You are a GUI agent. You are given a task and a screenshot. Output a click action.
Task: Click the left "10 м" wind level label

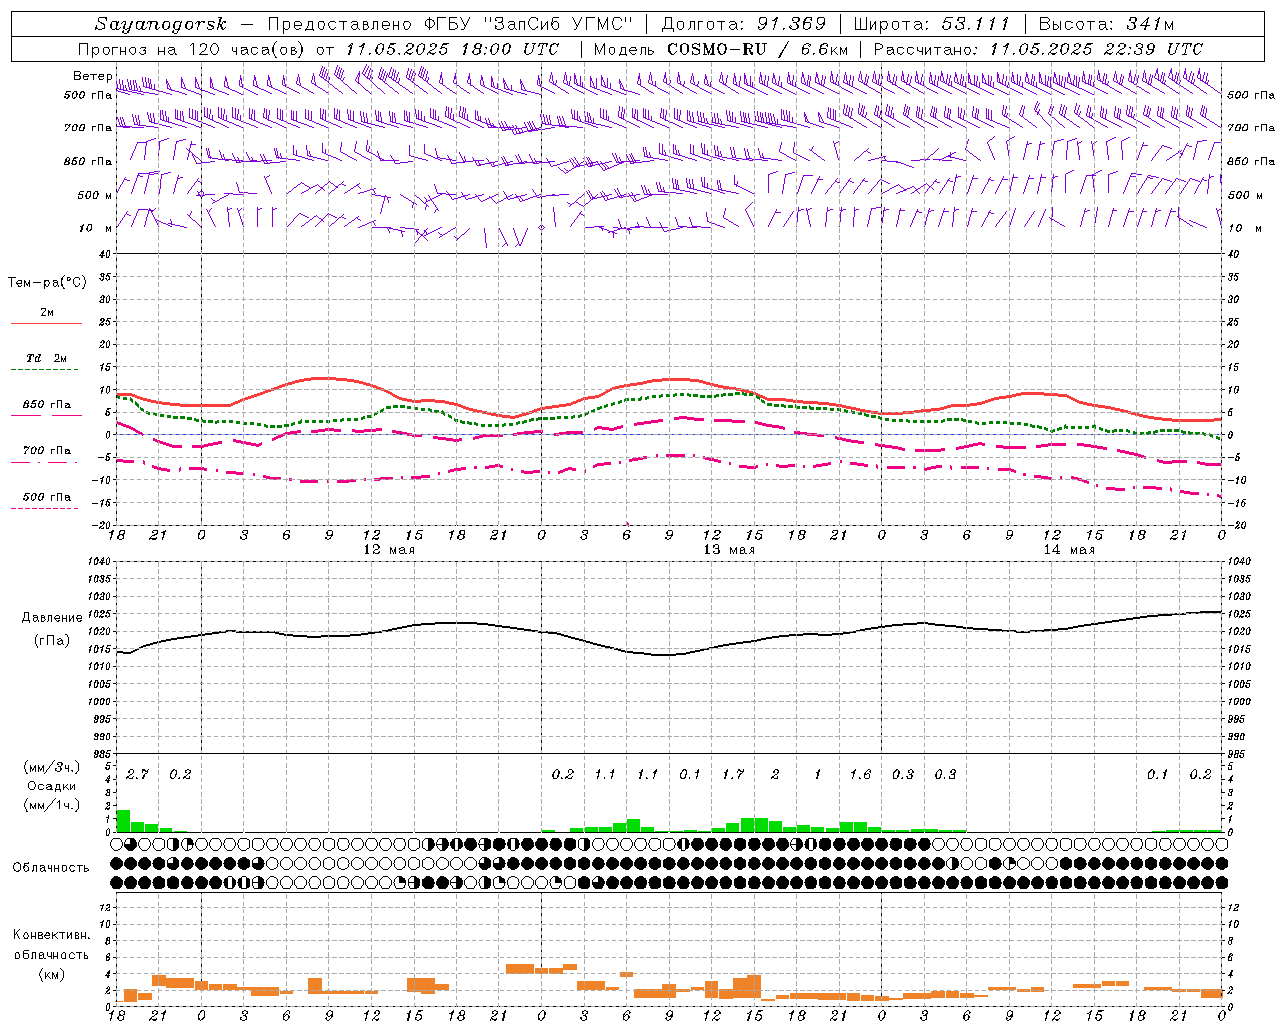click(95, 228)
